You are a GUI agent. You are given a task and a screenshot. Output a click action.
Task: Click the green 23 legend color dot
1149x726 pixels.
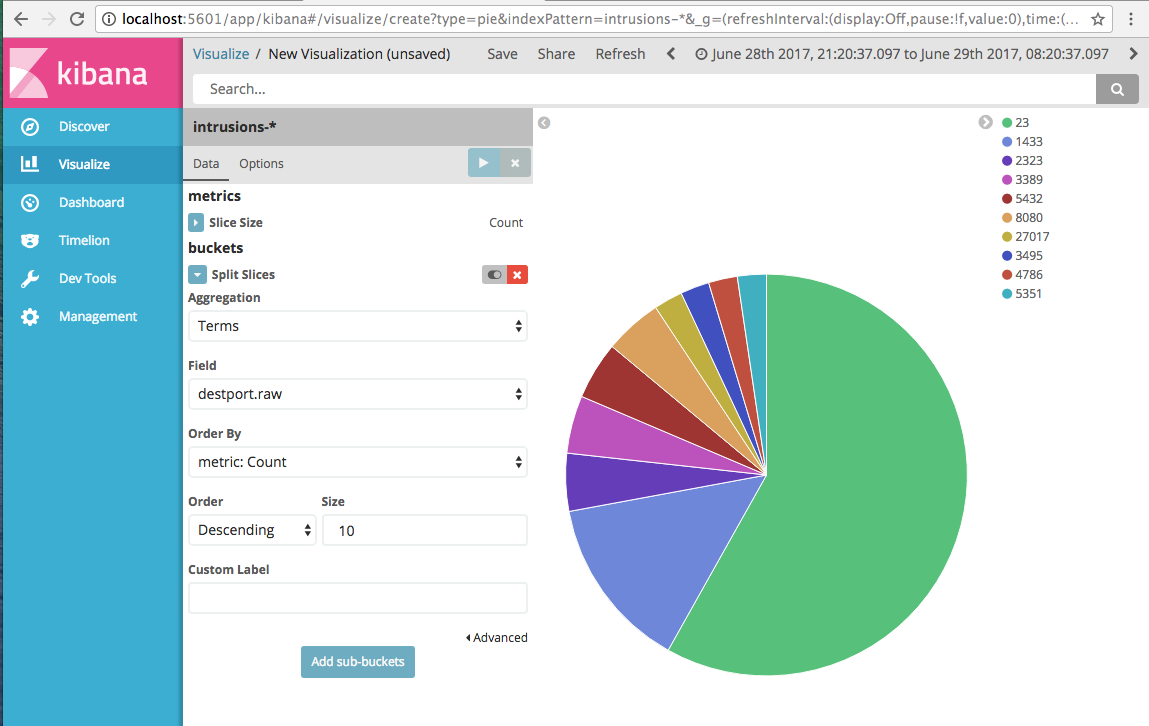[1007, 123]
